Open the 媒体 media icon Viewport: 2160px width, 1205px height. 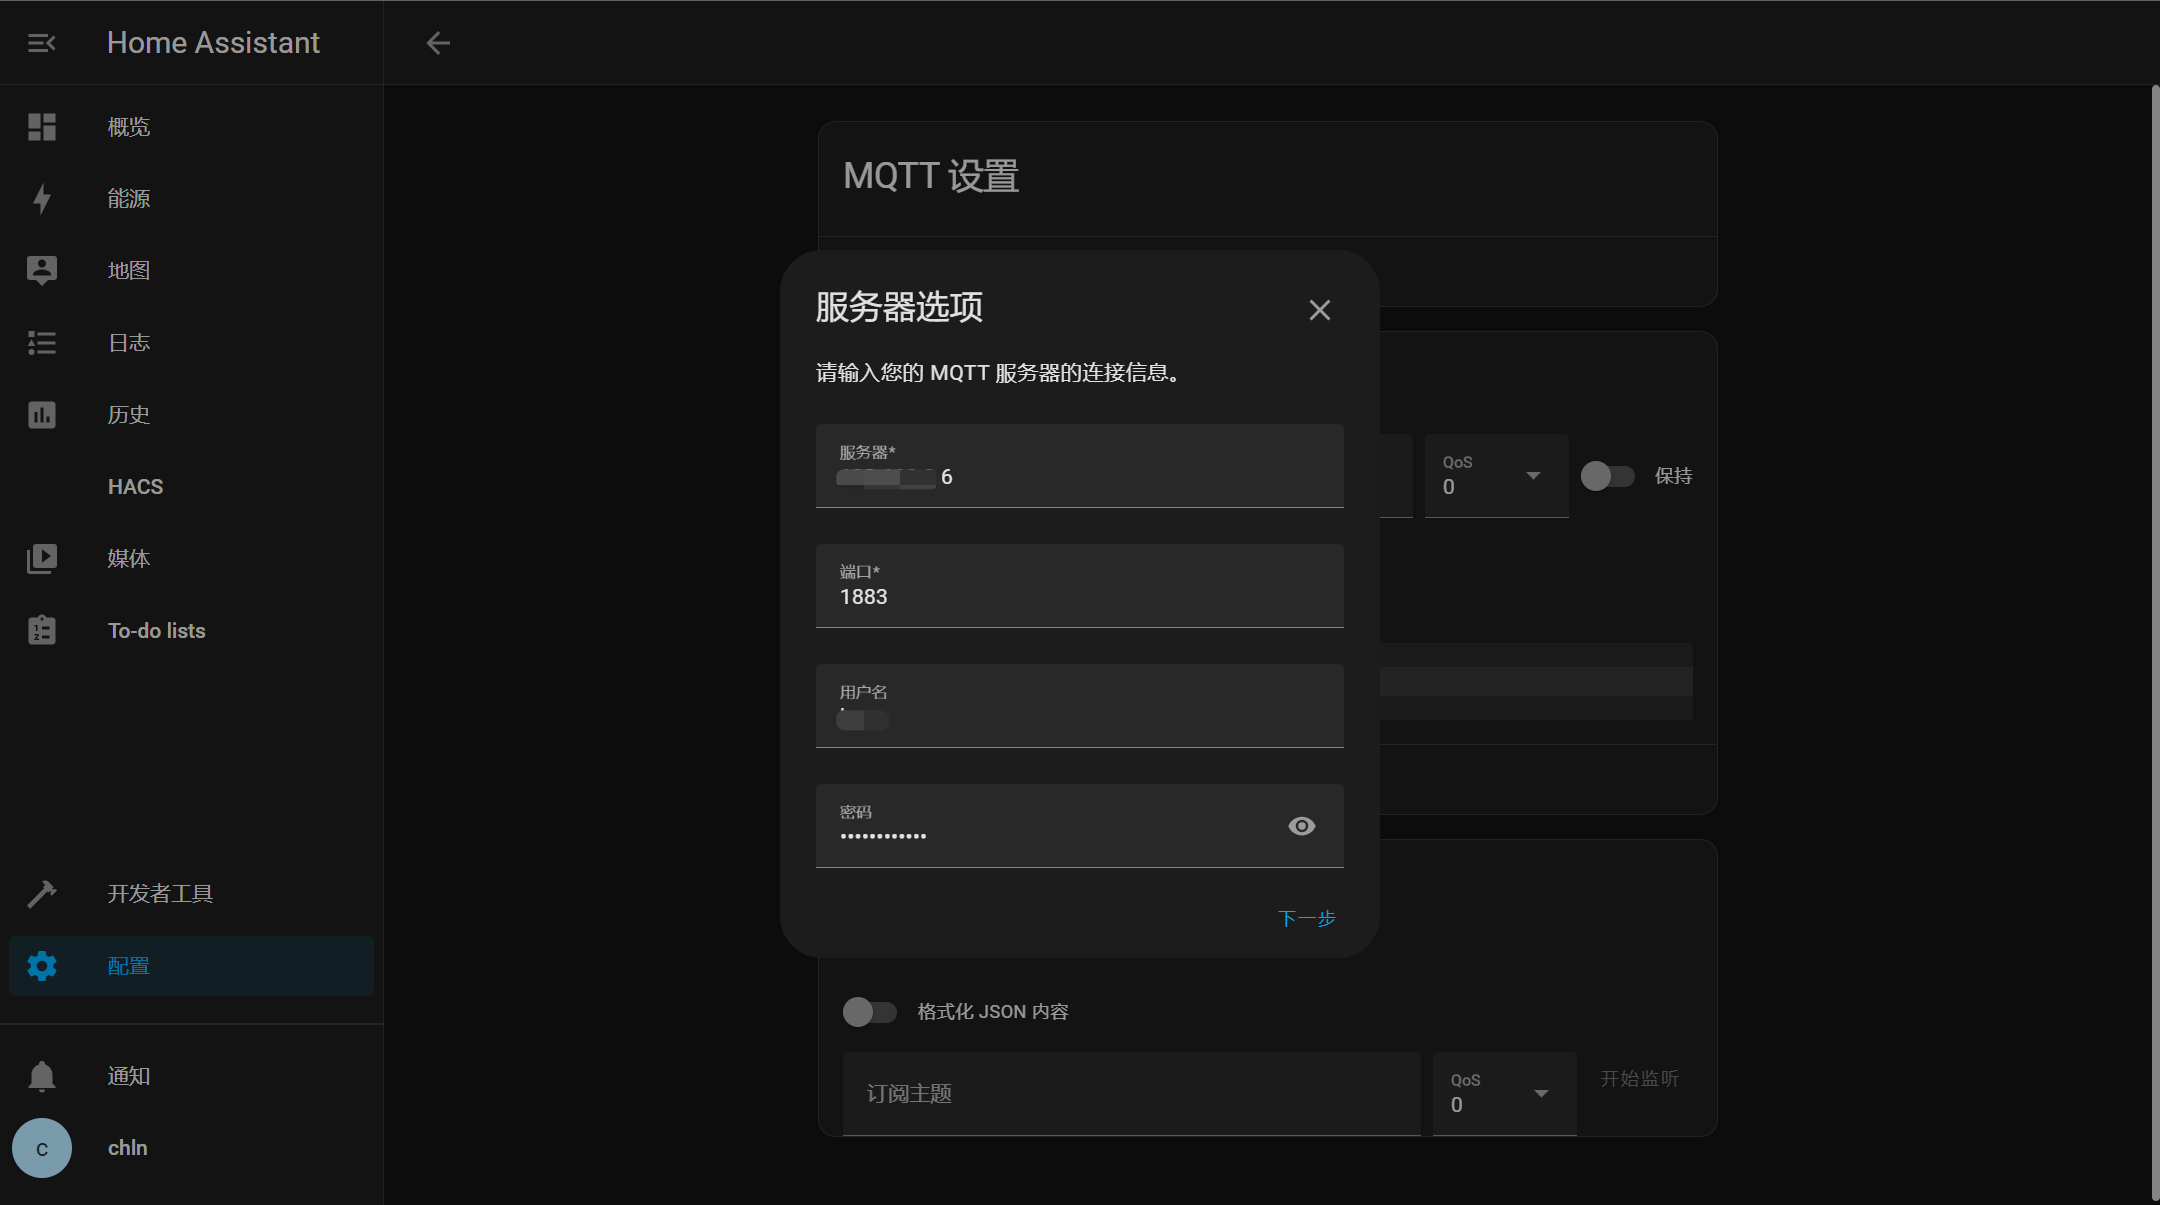click(x=41, y=558)
